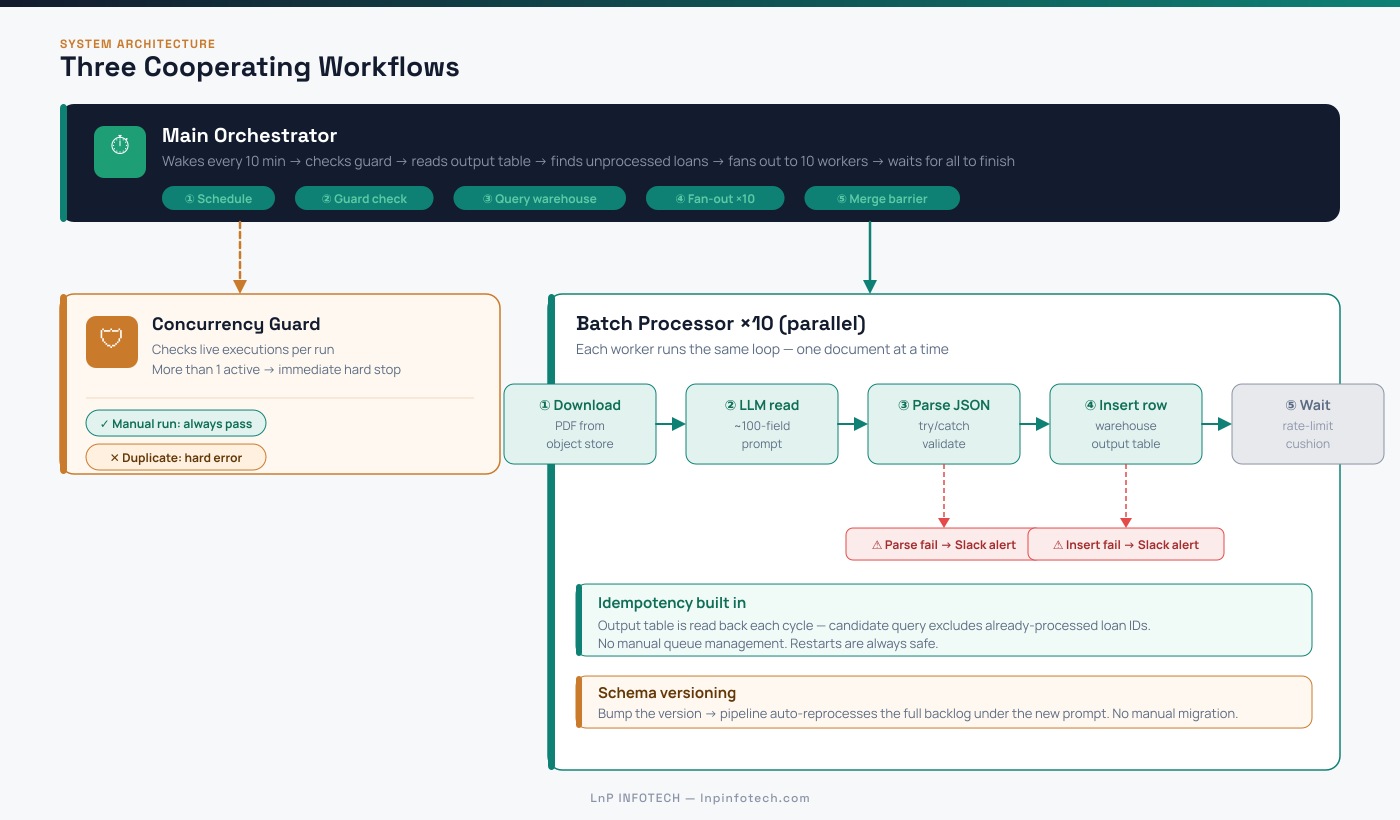Select the Schedule step pill
This screenshot has width=1400, height=820.
(x=218, y=199)
